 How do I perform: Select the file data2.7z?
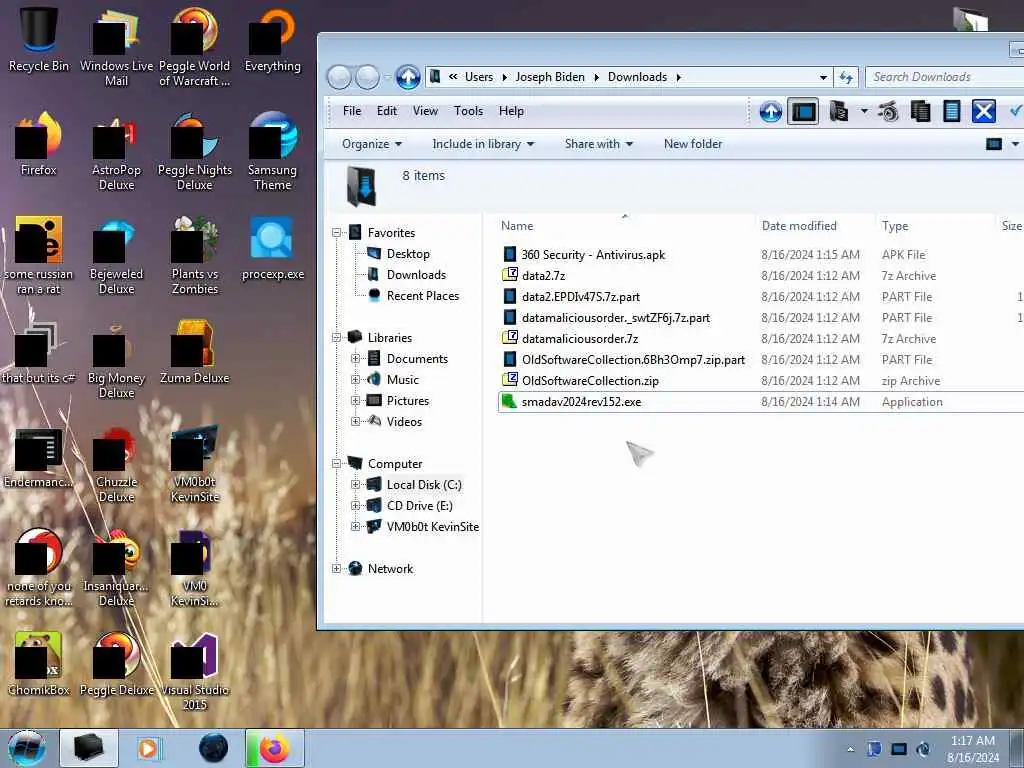543,276
